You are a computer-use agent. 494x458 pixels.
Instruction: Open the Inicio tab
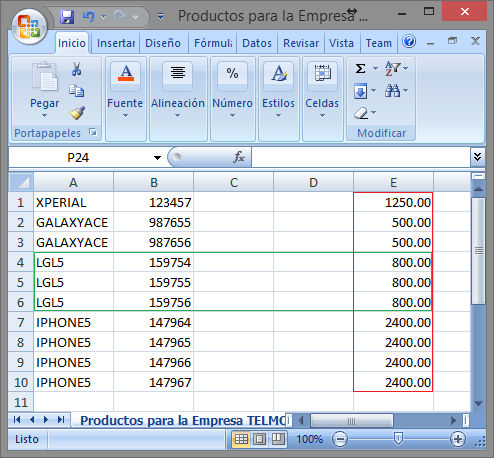pos(72,43)
